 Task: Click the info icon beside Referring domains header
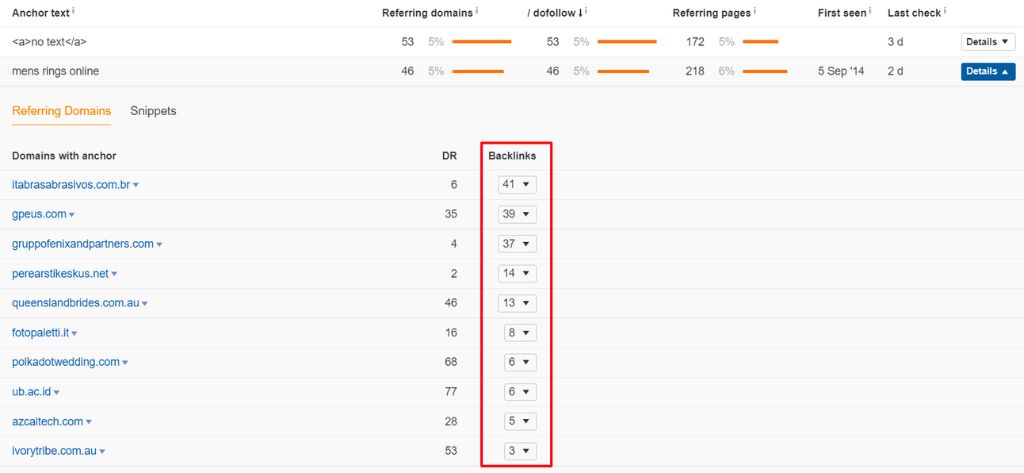pyautogui.click(x=476, y=11)
